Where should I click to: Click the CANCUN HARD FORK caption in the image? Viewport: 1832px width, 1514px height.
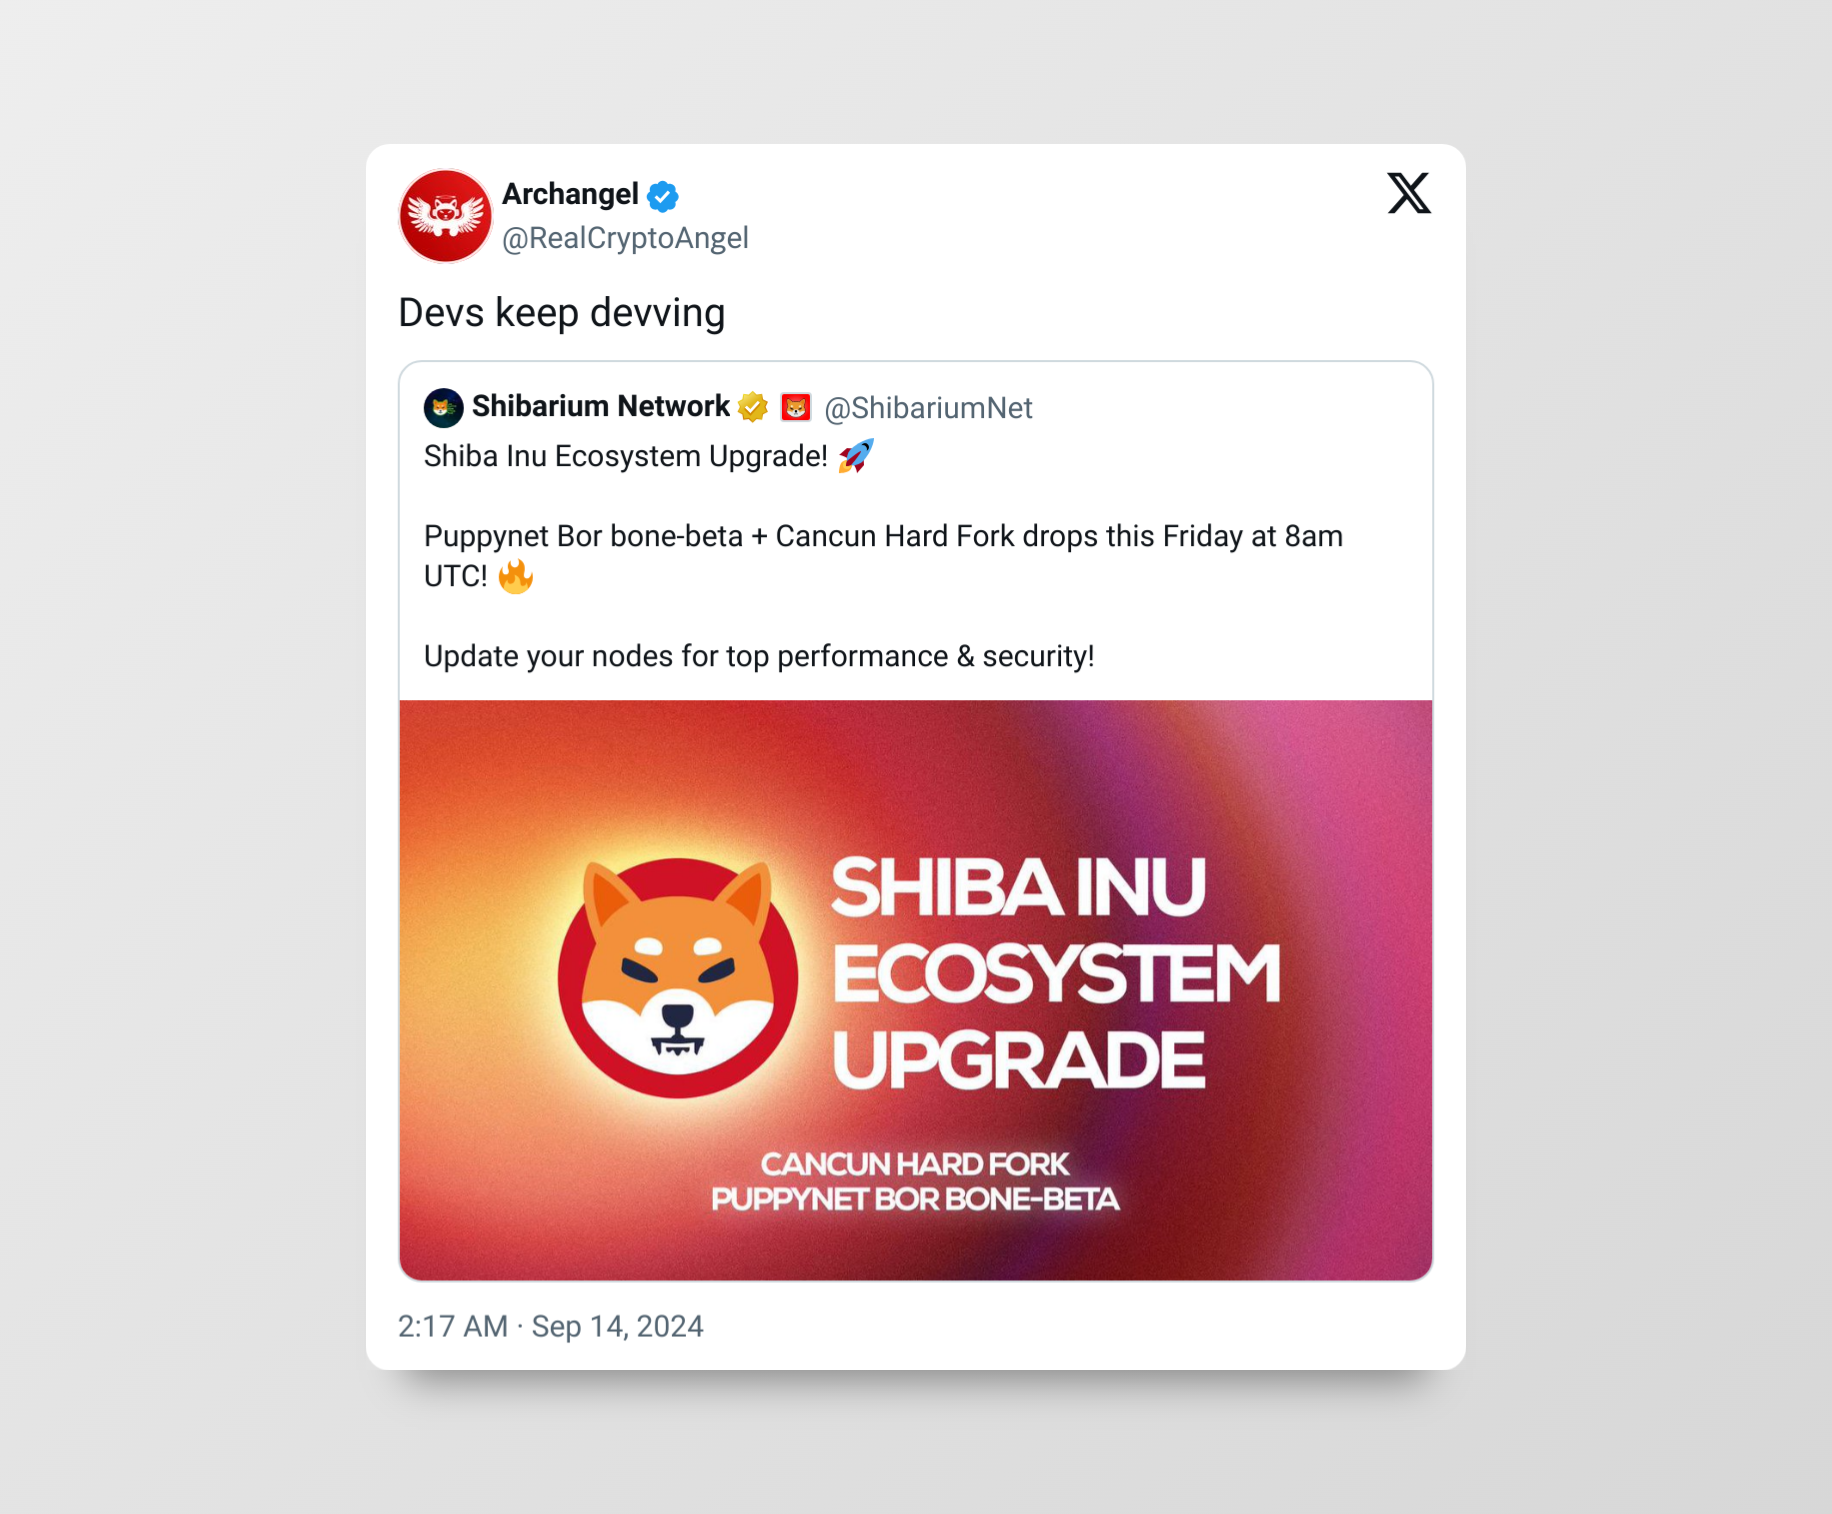click(x=914, y=1164)
